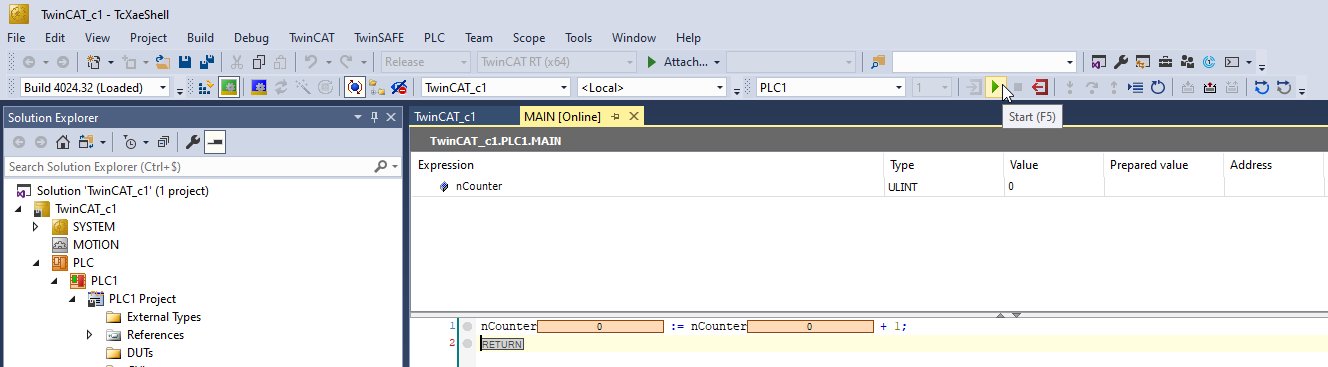Click the Save All double-disk icon

(207, 61)
